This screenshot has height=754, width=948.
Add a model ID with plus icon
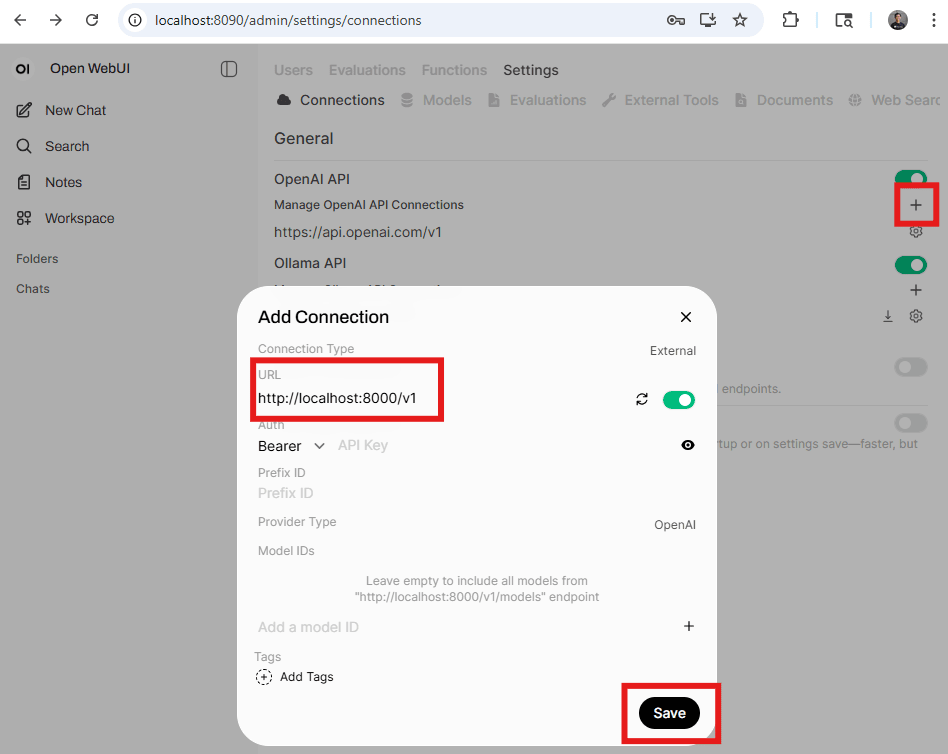pyautogui.click(x=688, y=626)
